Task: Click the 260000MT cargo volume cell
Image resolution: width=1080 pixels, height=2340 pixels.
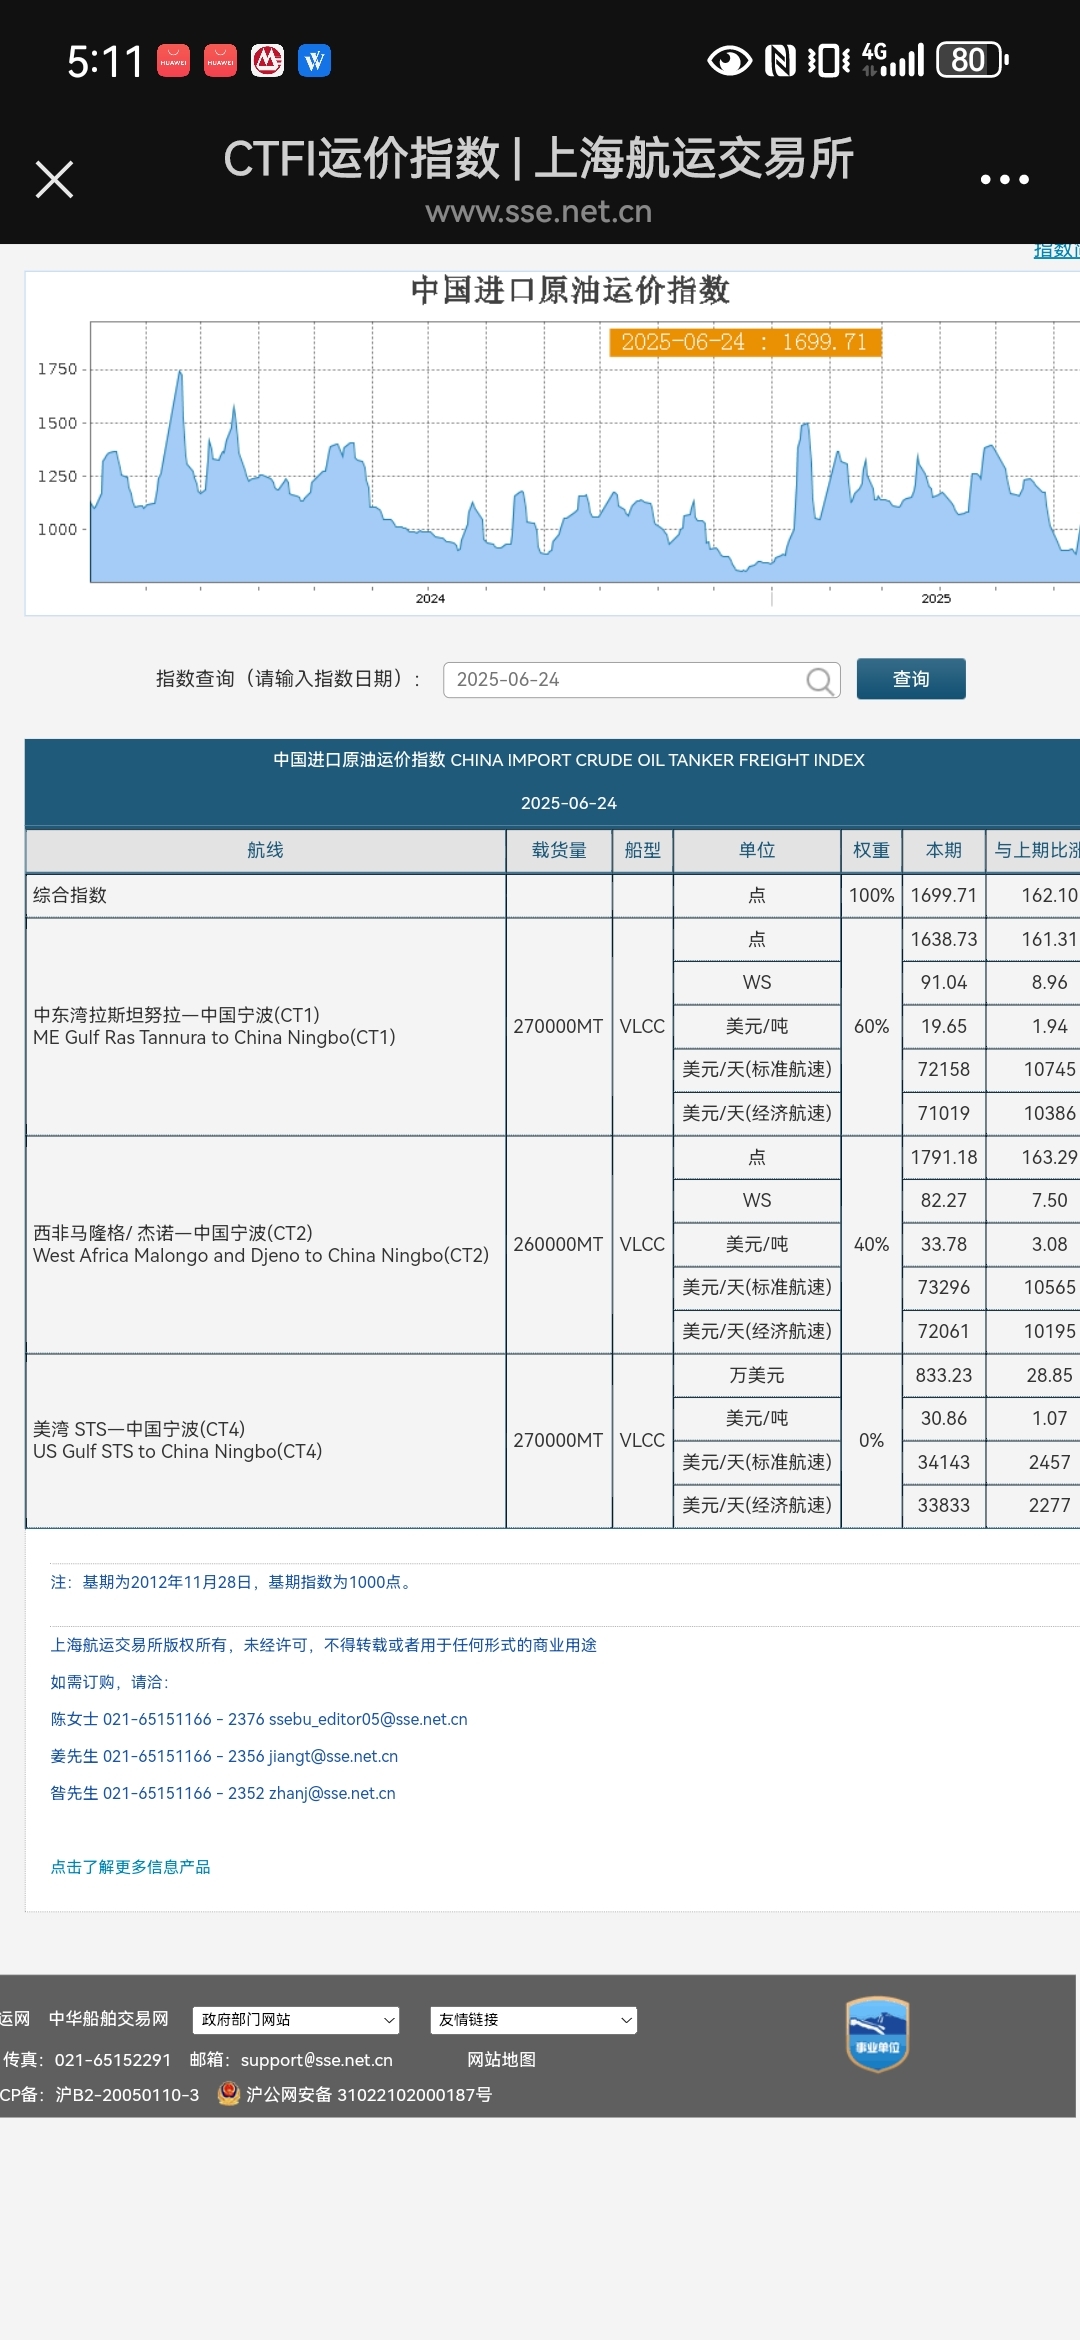Action: pos(559,1245)
